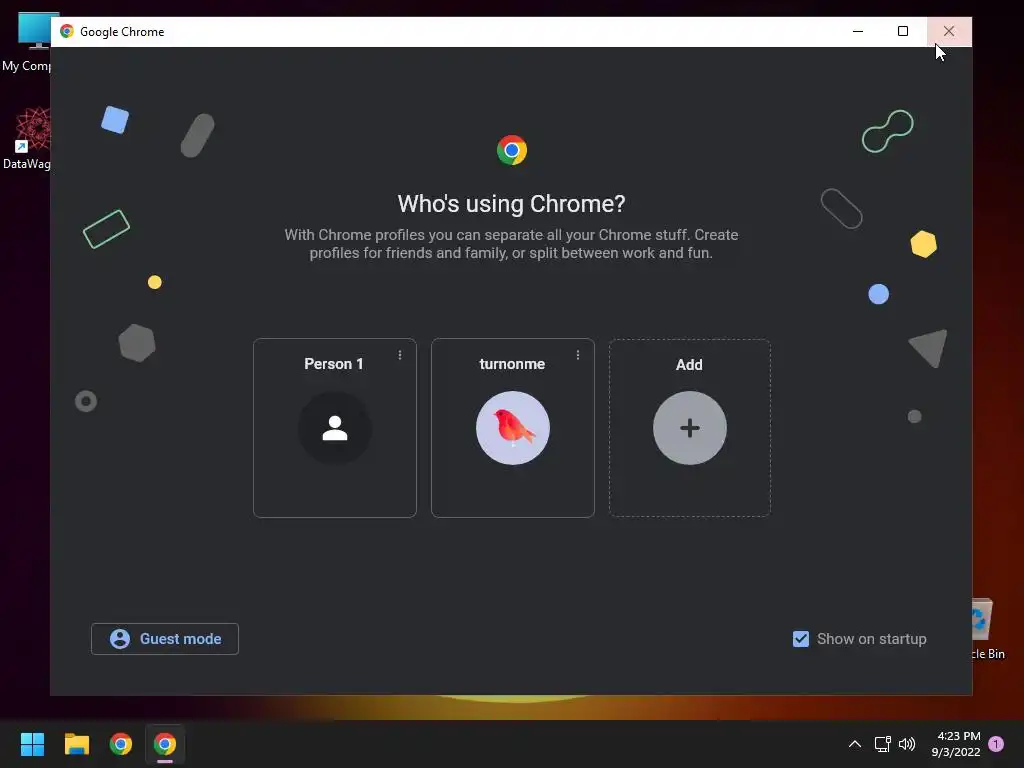Open the network status tray icon

point(882,744)
